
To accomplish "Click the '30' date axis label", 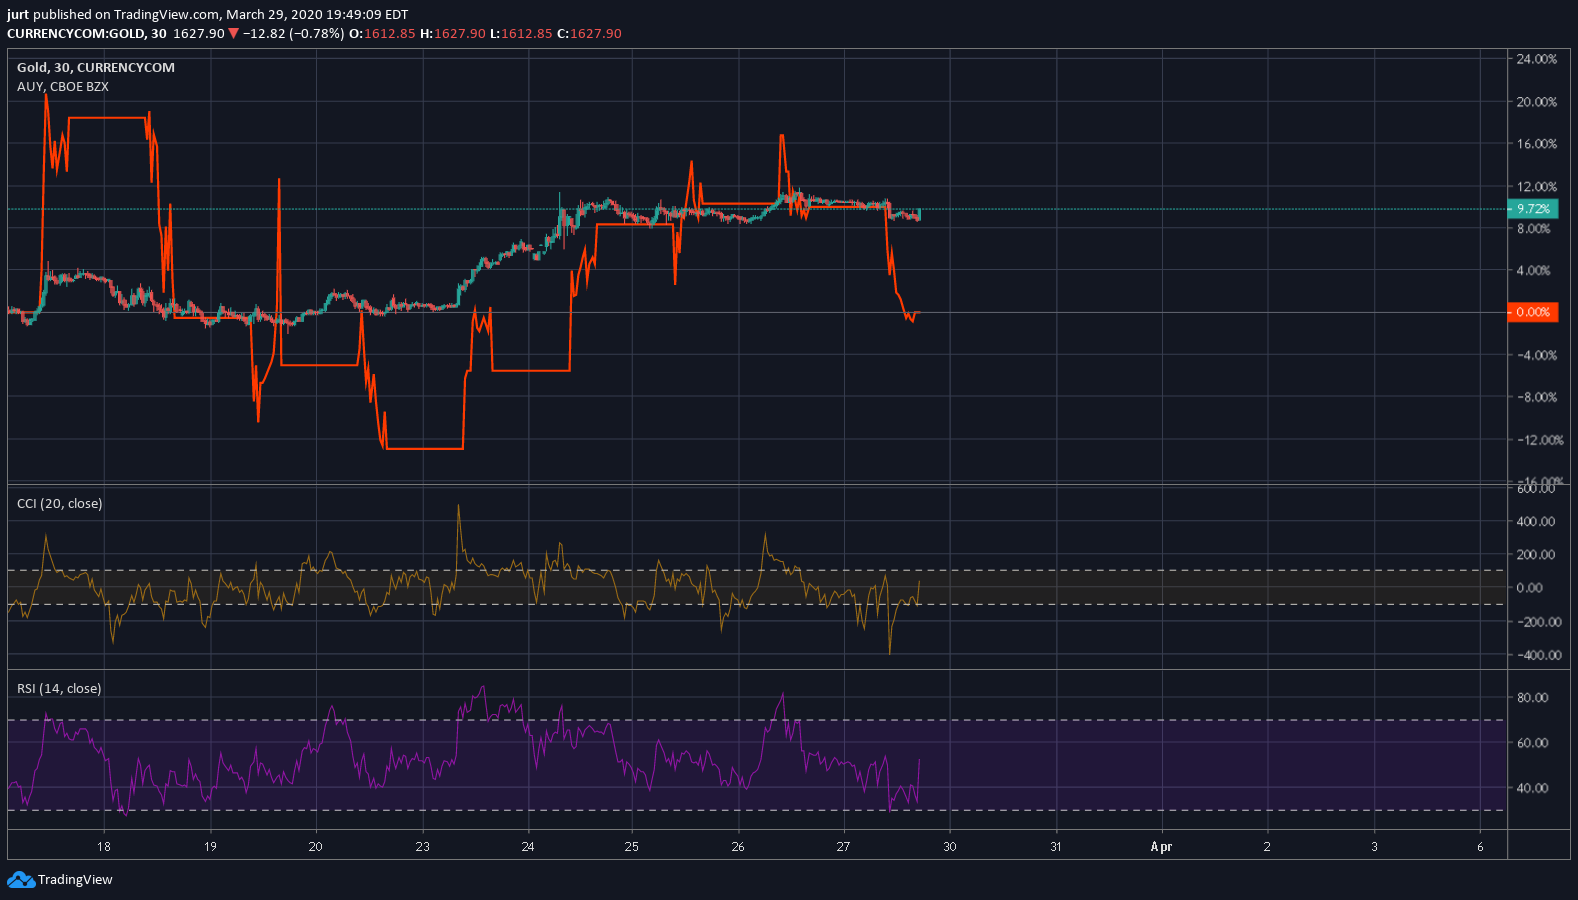I will click(949, 846).
